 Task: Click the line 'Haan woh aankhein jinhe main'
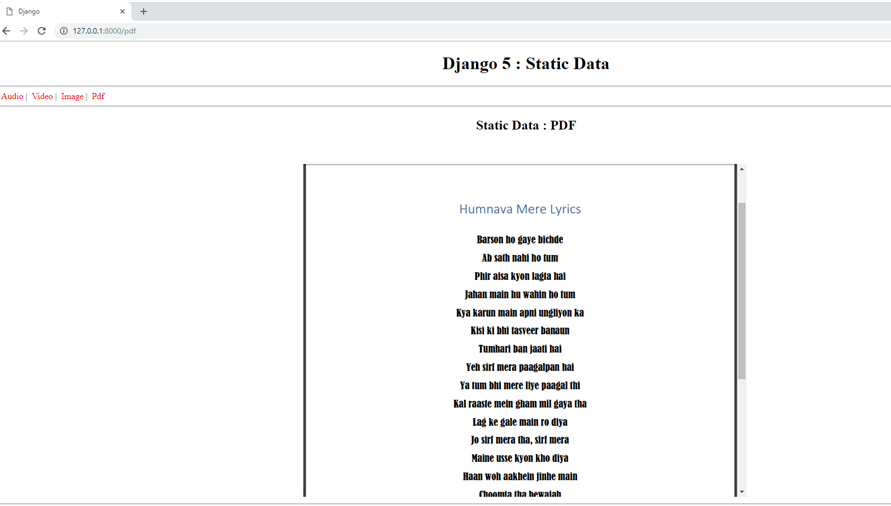[520, 476]
